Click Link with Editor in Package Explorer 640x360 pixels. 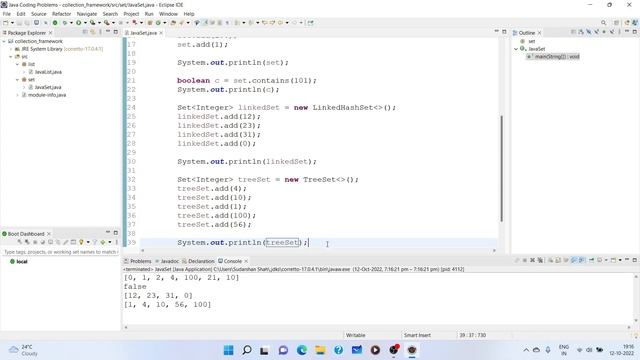93,32
